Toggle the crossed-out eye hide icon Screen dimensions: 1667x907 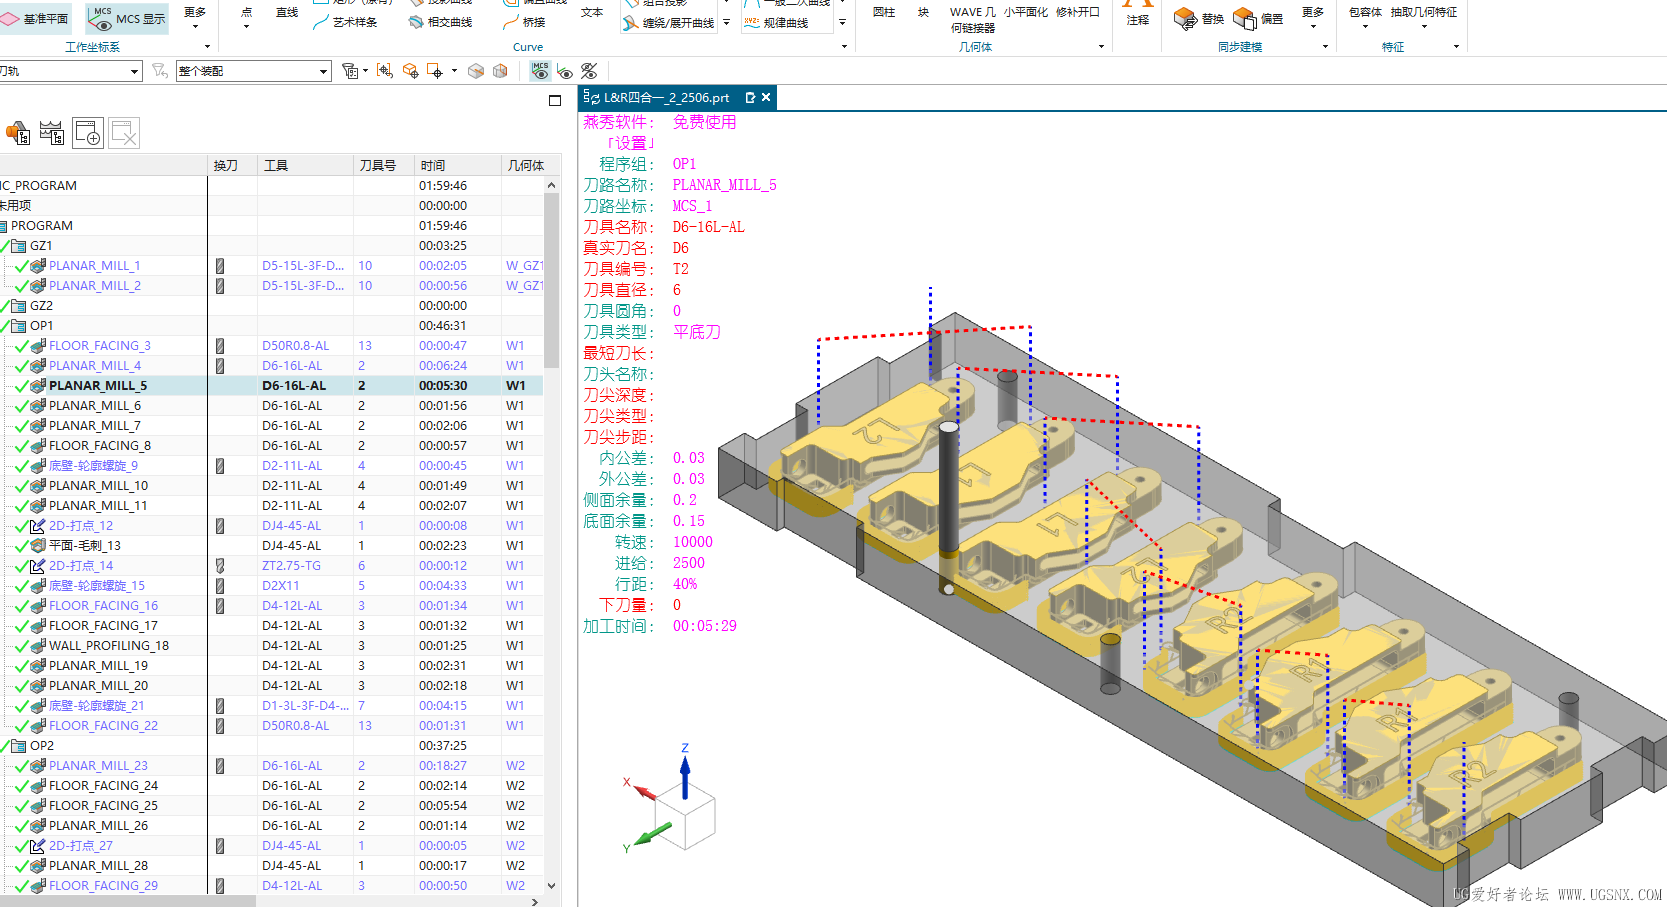tap(589, 71)
